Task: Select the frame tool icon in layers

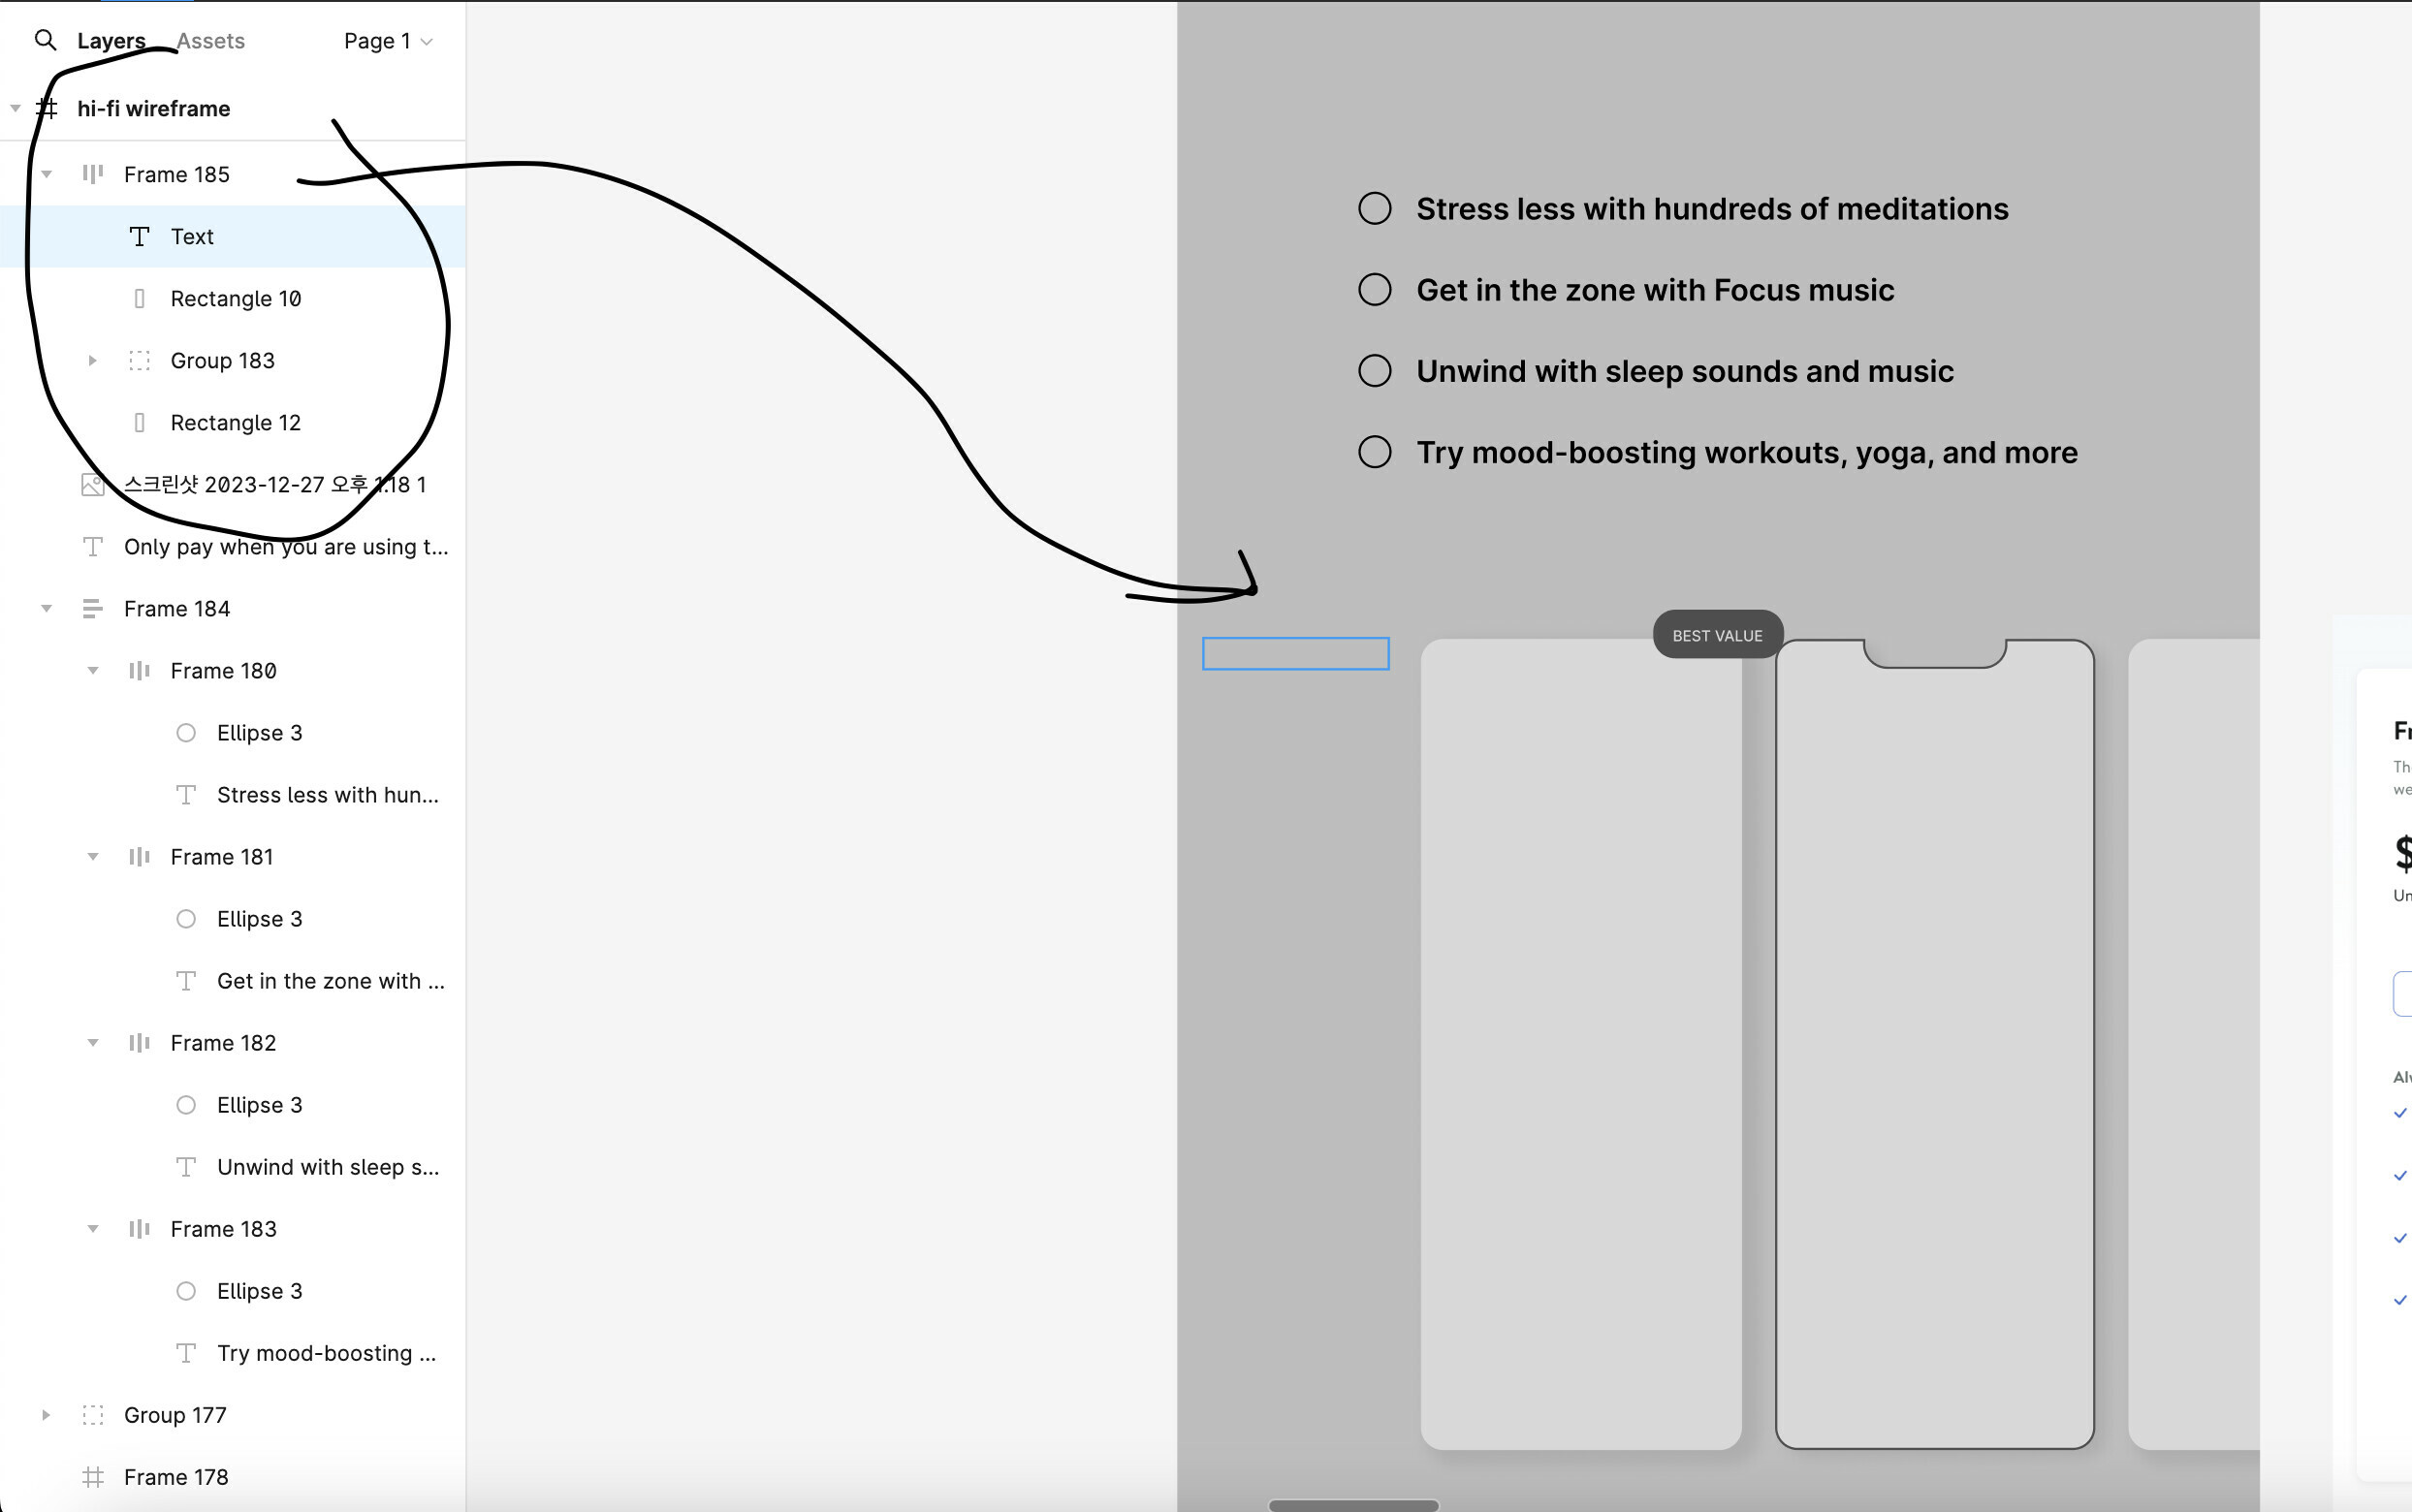Action: point(48,108)
